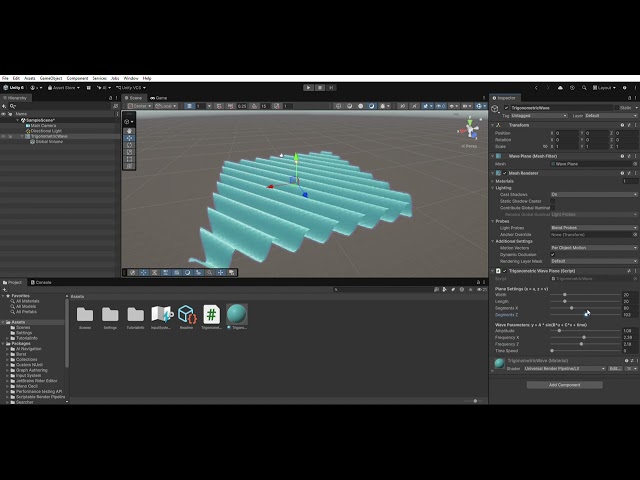Toggle the Mesh Renderer enabled checkbox
The width and height of the screenshot is (640, 480).
point(505,173)
